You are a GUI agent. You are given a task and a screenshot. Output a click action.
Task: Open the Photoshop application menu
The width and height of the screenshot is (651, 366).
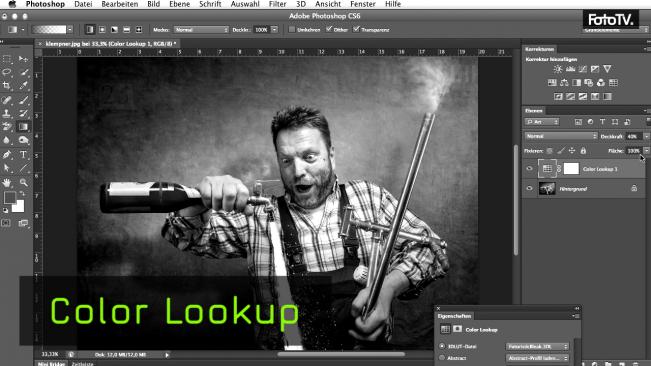point(45,4)
